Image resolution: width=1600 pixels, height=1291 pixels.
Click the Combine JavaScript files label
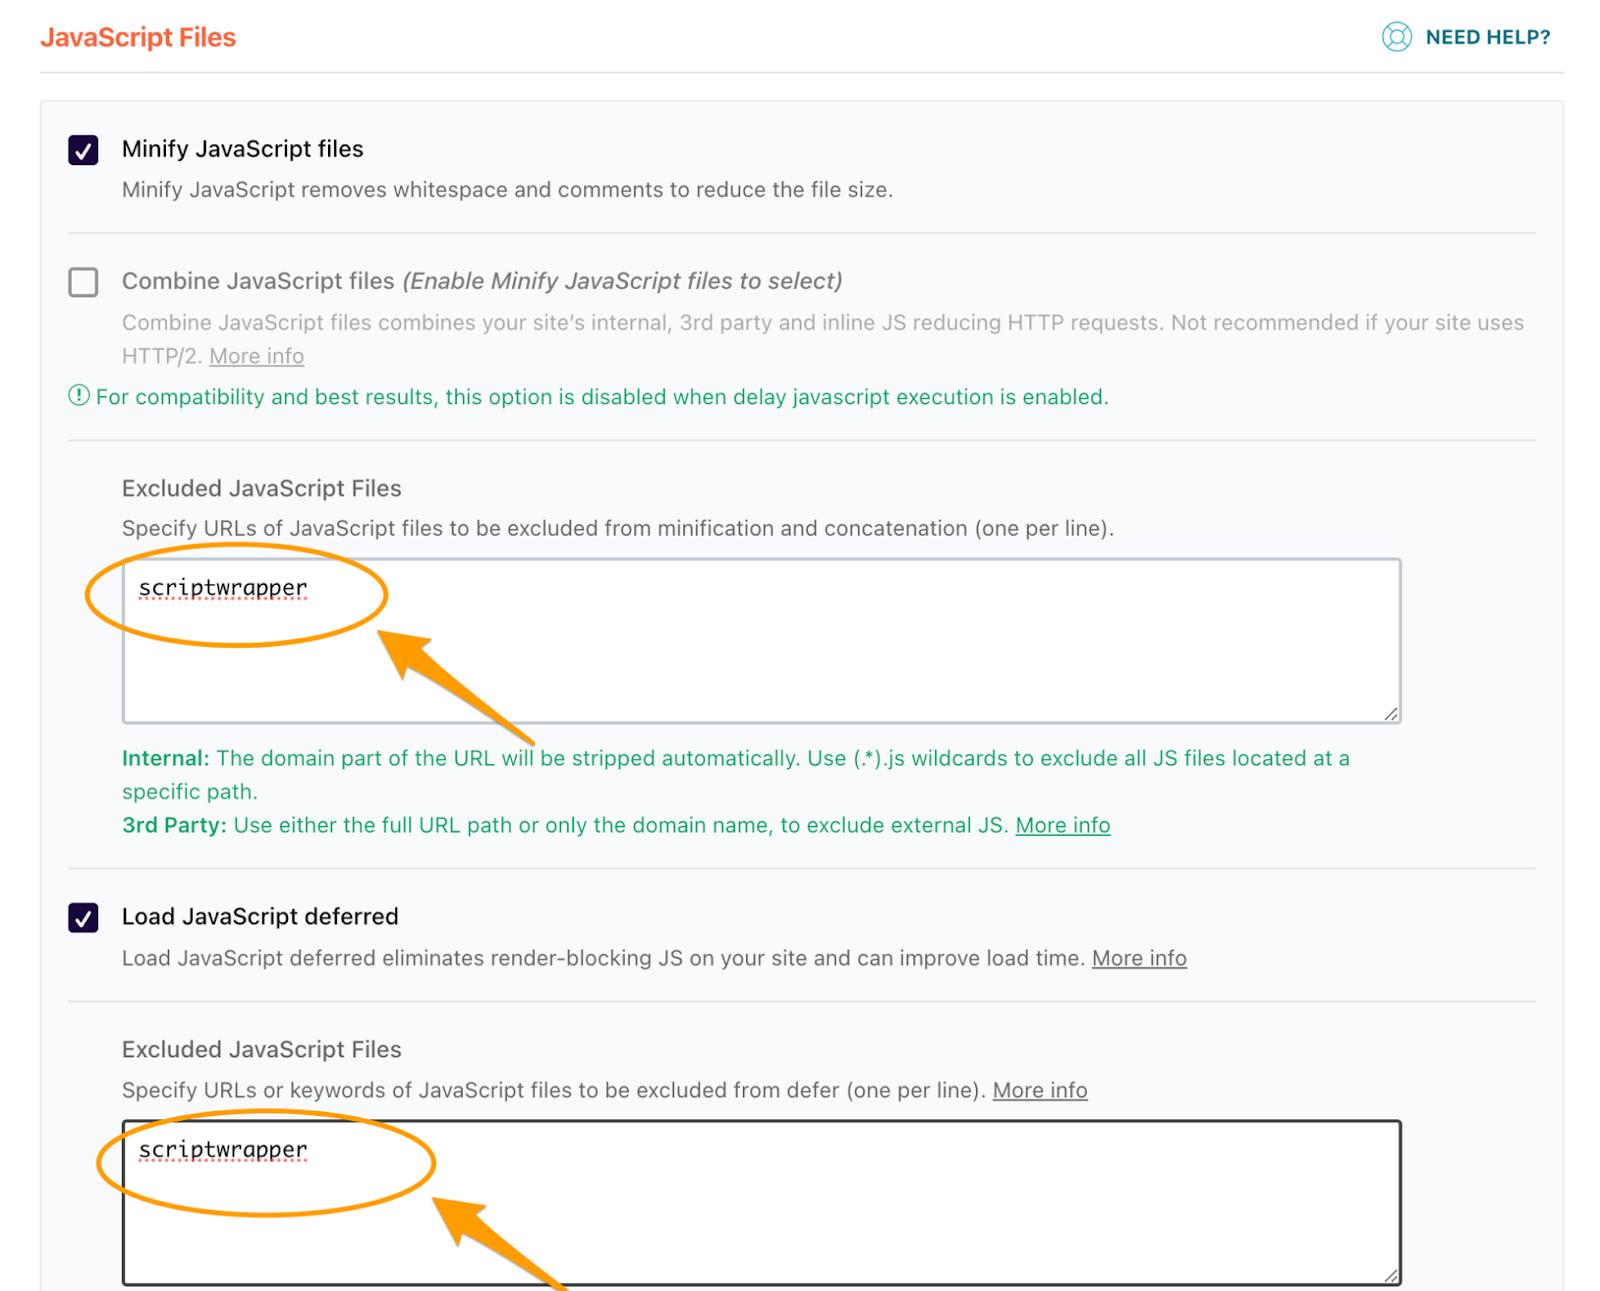pyautogui.click(x=258, y=281)
